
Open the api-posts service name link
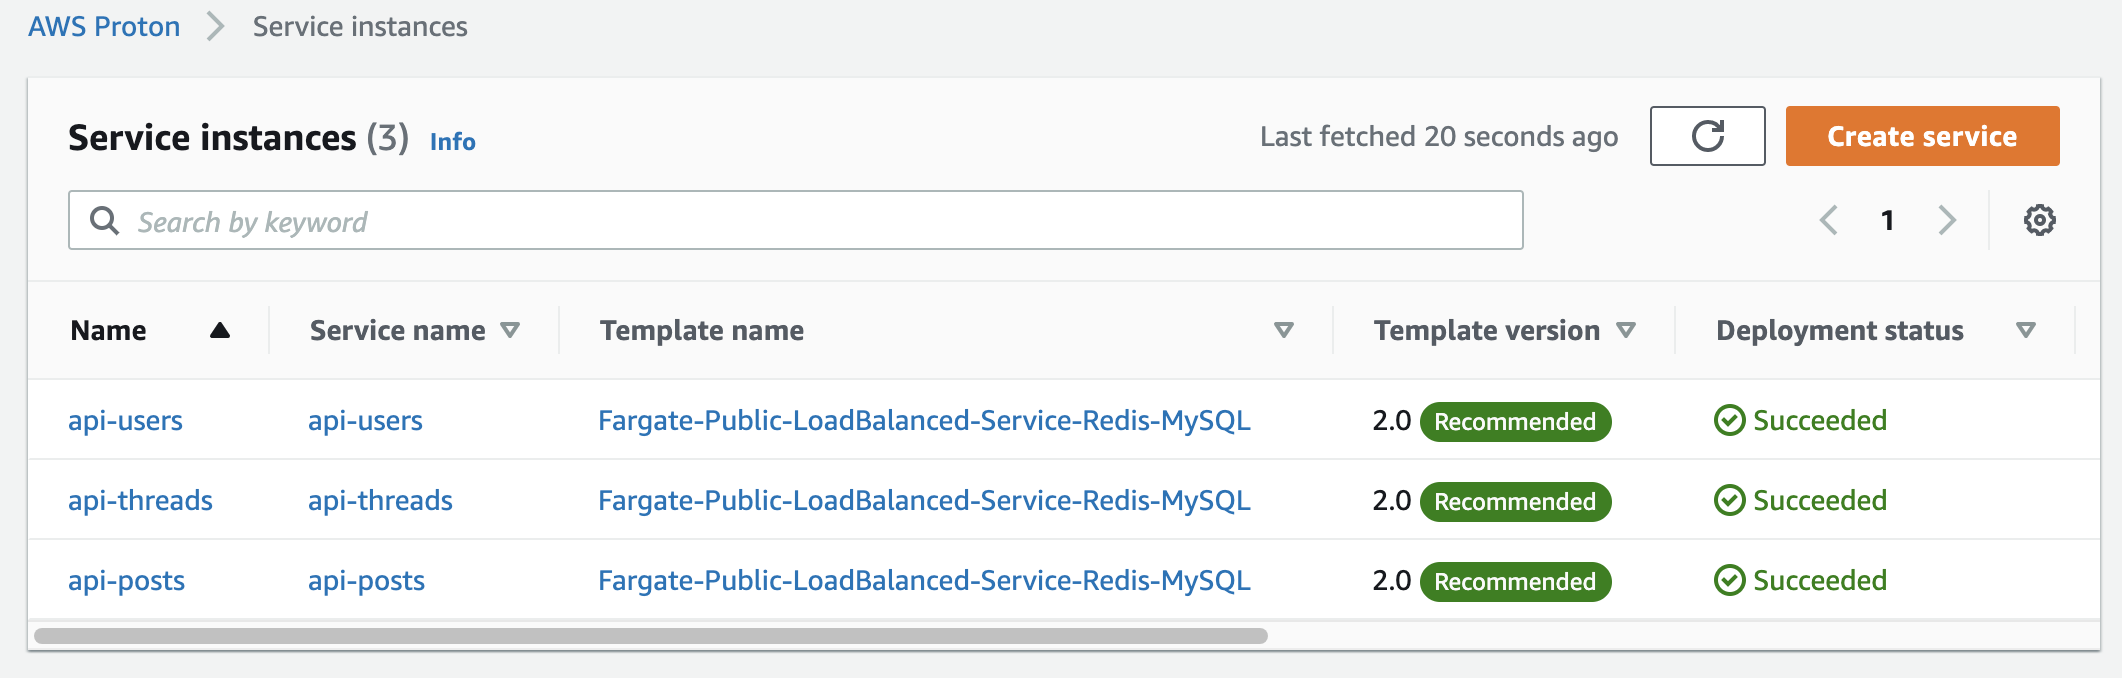[366, 581]
